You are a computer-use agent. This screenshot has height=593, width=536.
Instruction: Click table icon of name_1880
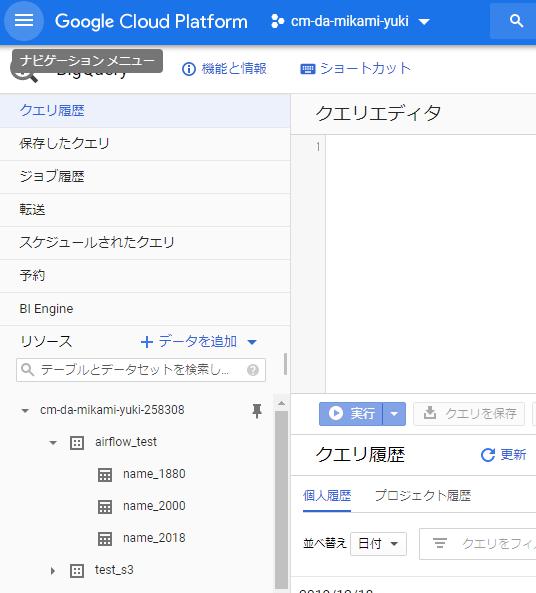(x=105, y=475)
